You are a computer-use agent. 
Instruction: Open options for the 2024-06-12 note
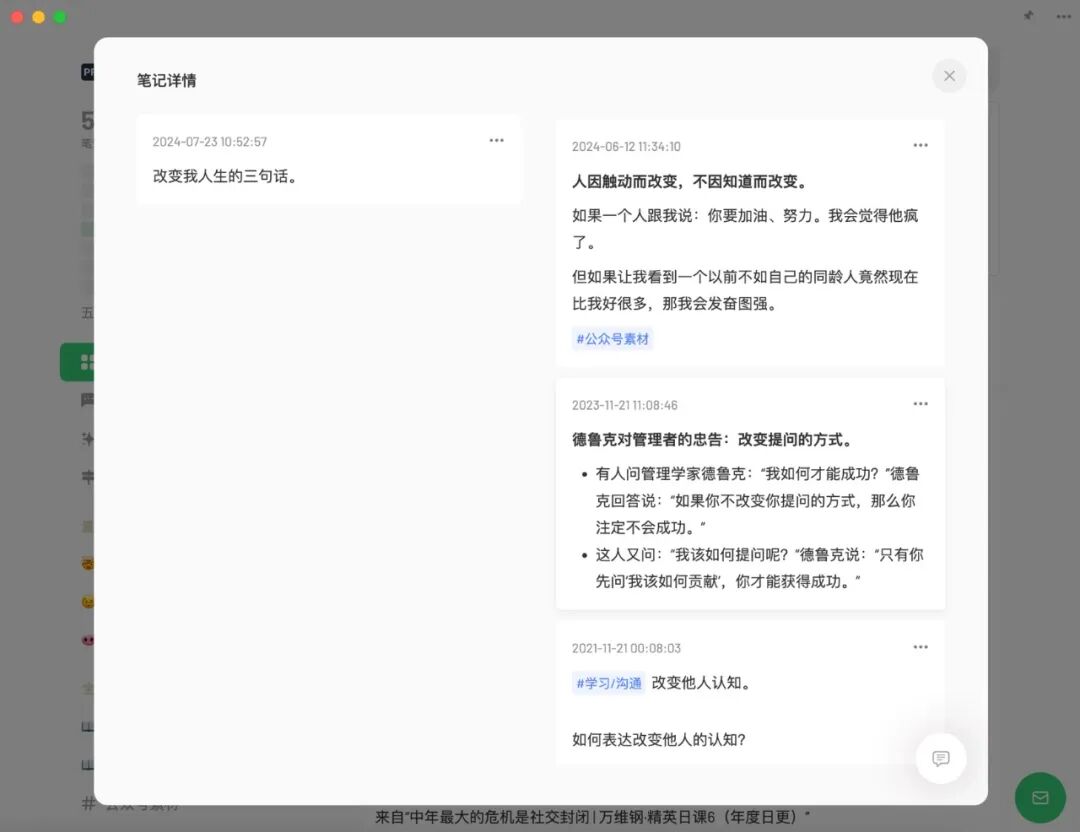point(920,145)
